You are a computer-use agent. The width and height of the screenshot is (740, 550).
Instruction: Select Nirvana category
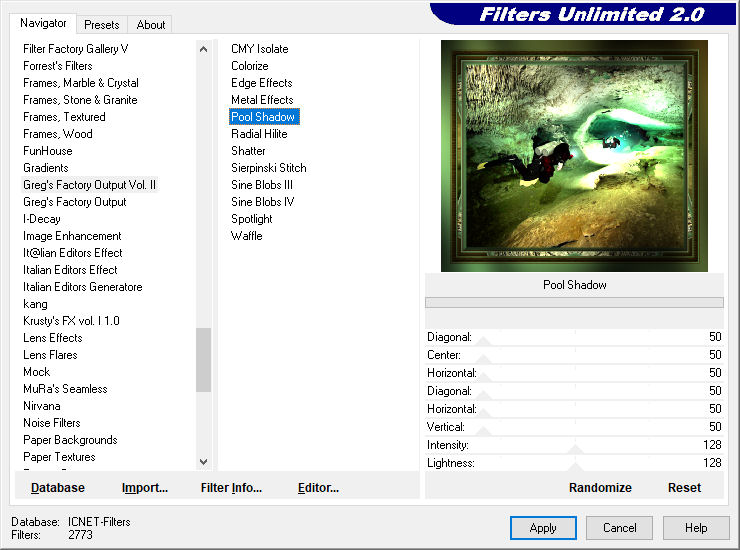[x=42, y=406]
